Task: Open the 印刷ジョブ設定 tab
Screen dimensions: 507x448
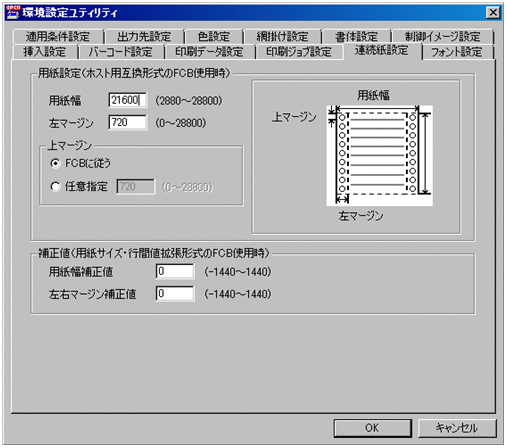Action: coord(299,52)
